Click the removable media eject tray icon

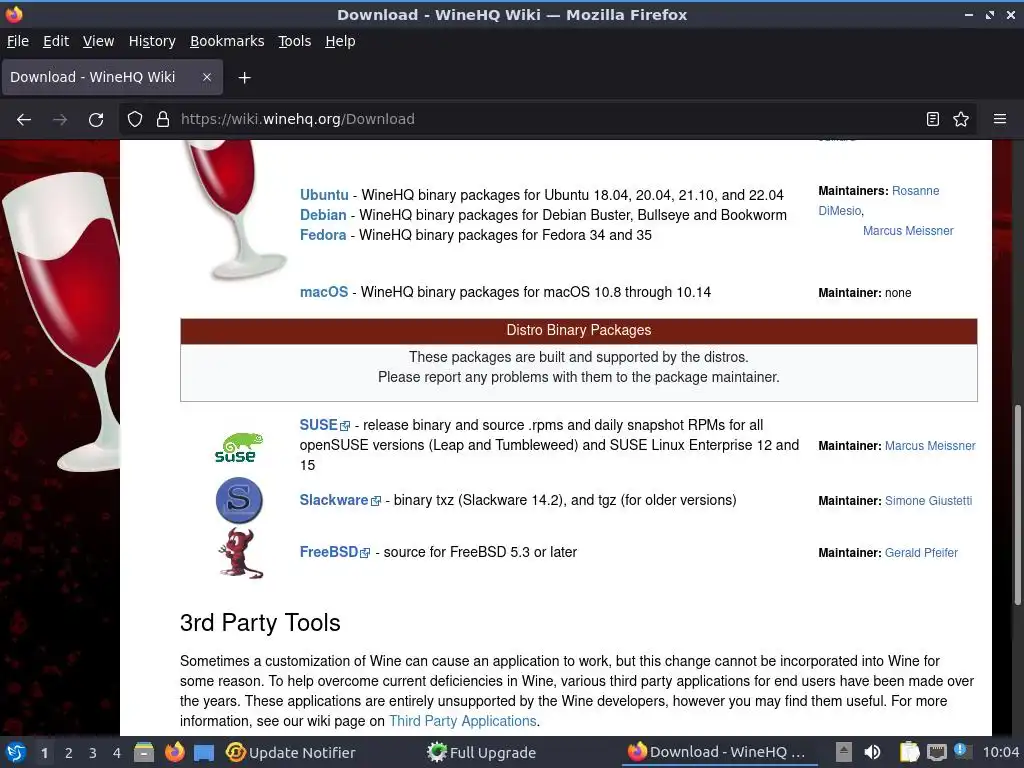tap(844, 752)
